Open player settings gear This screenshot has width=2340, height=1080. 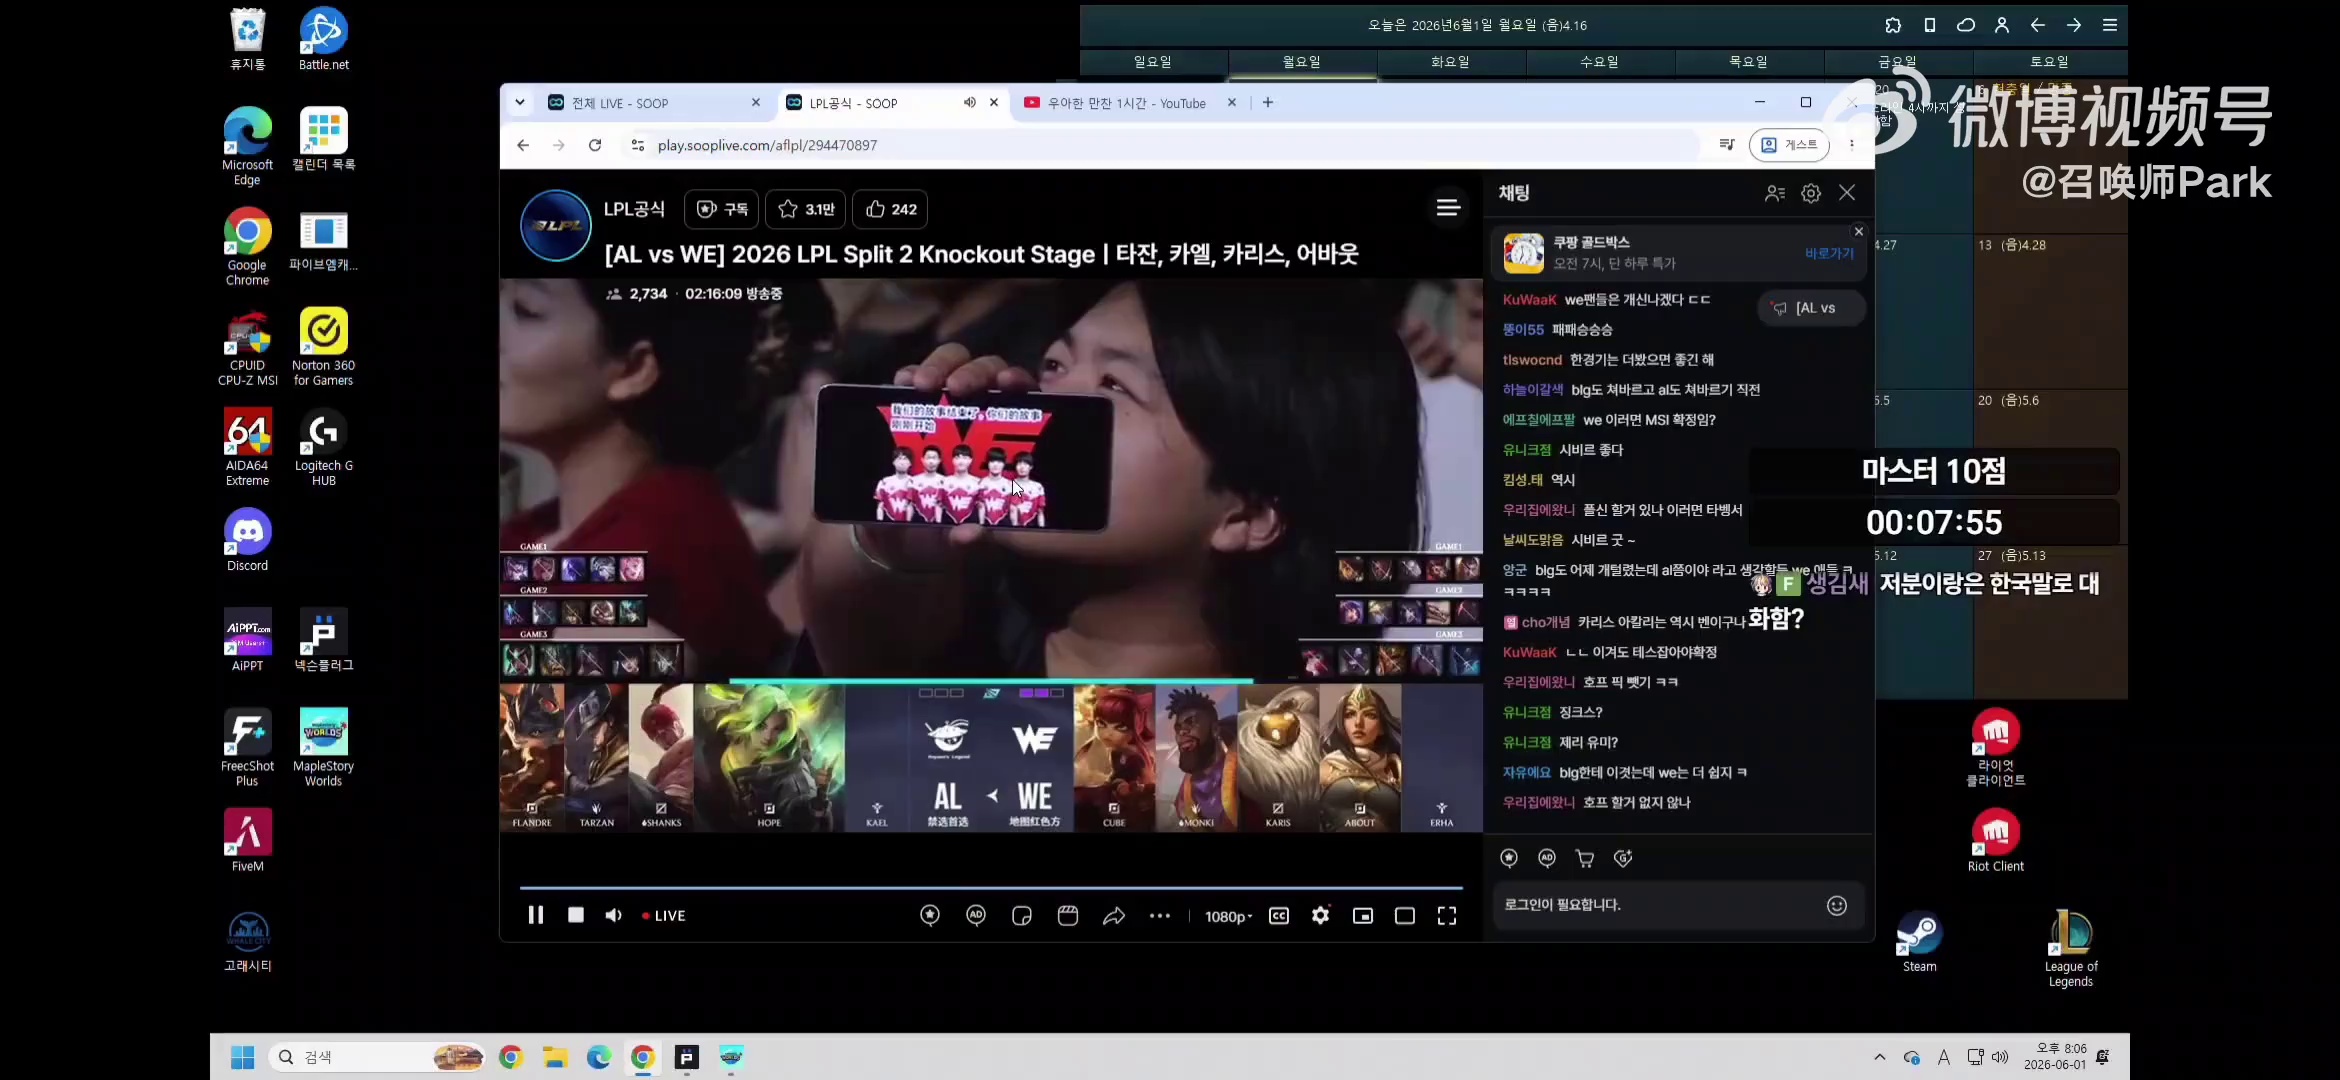point(1321,916)
